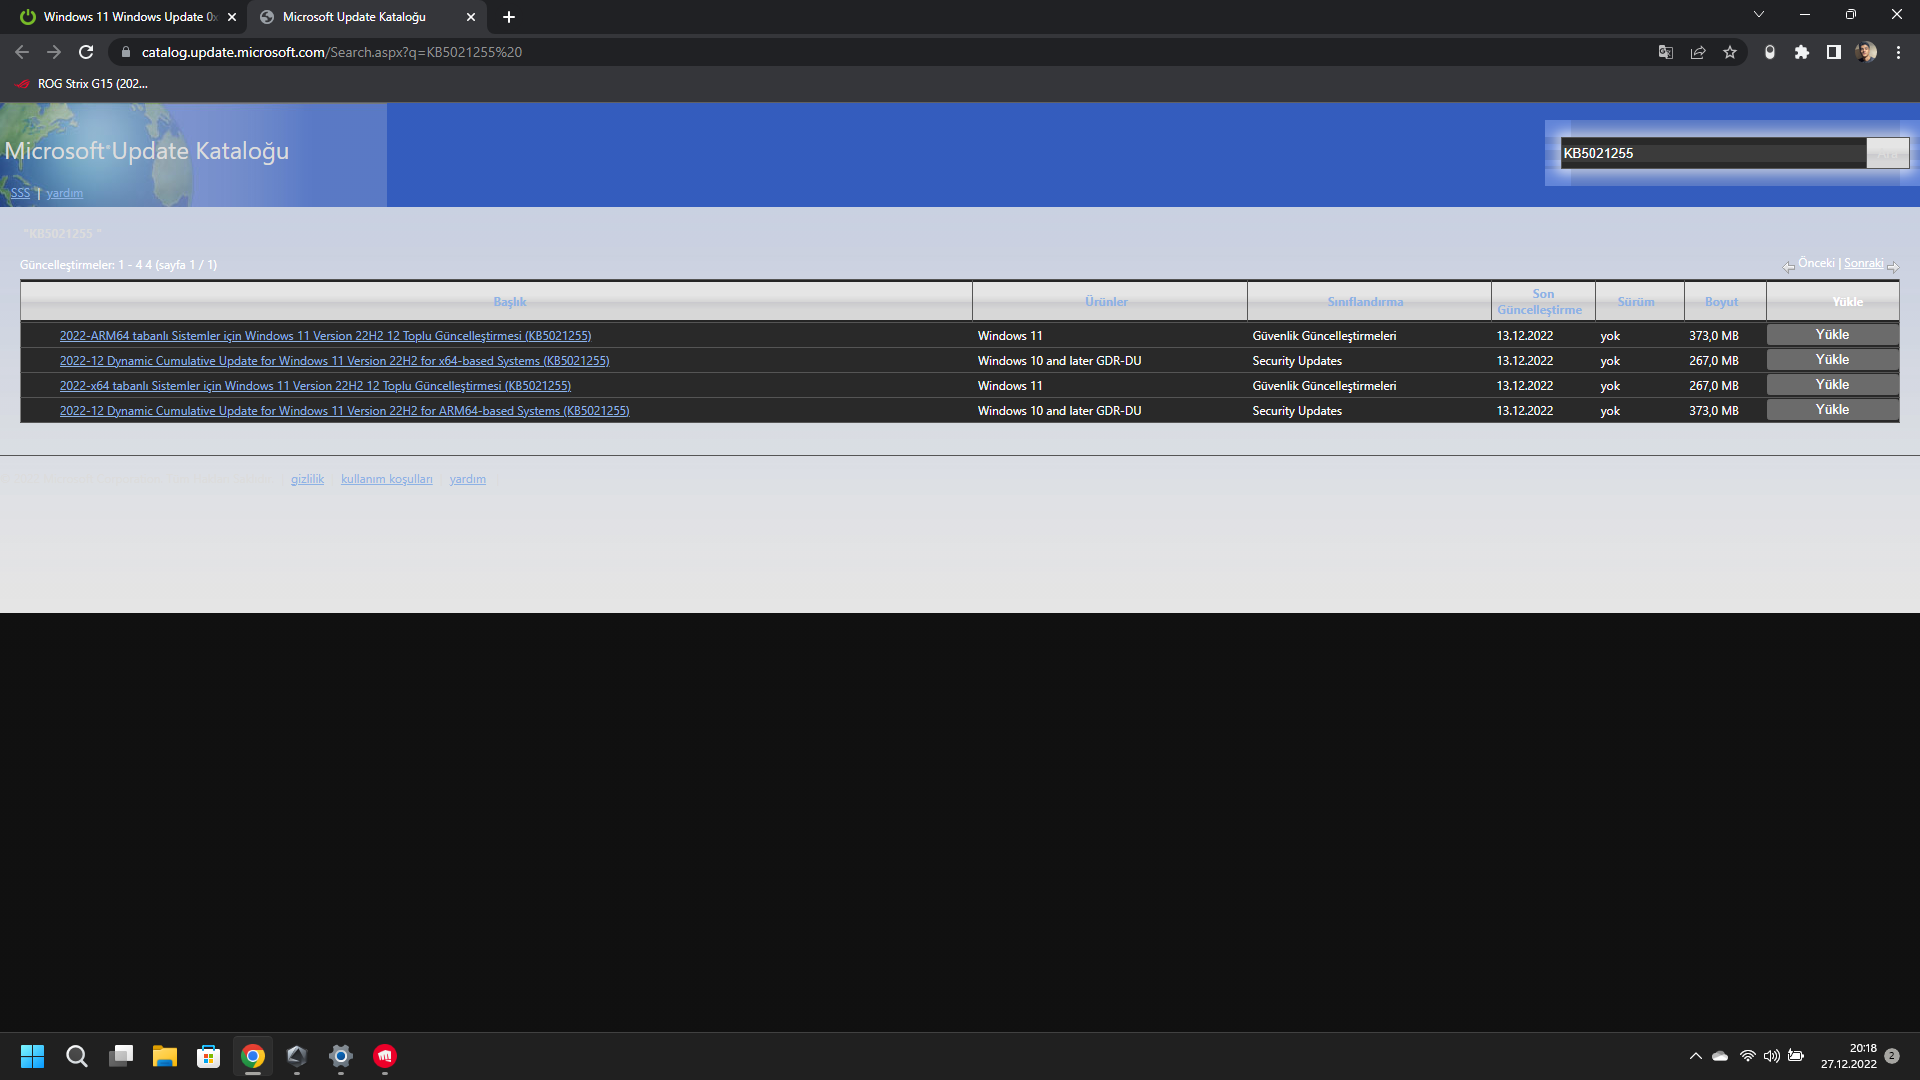
Task: Open the Chrome extensions puzzle icon
Action: point(1802,52)
